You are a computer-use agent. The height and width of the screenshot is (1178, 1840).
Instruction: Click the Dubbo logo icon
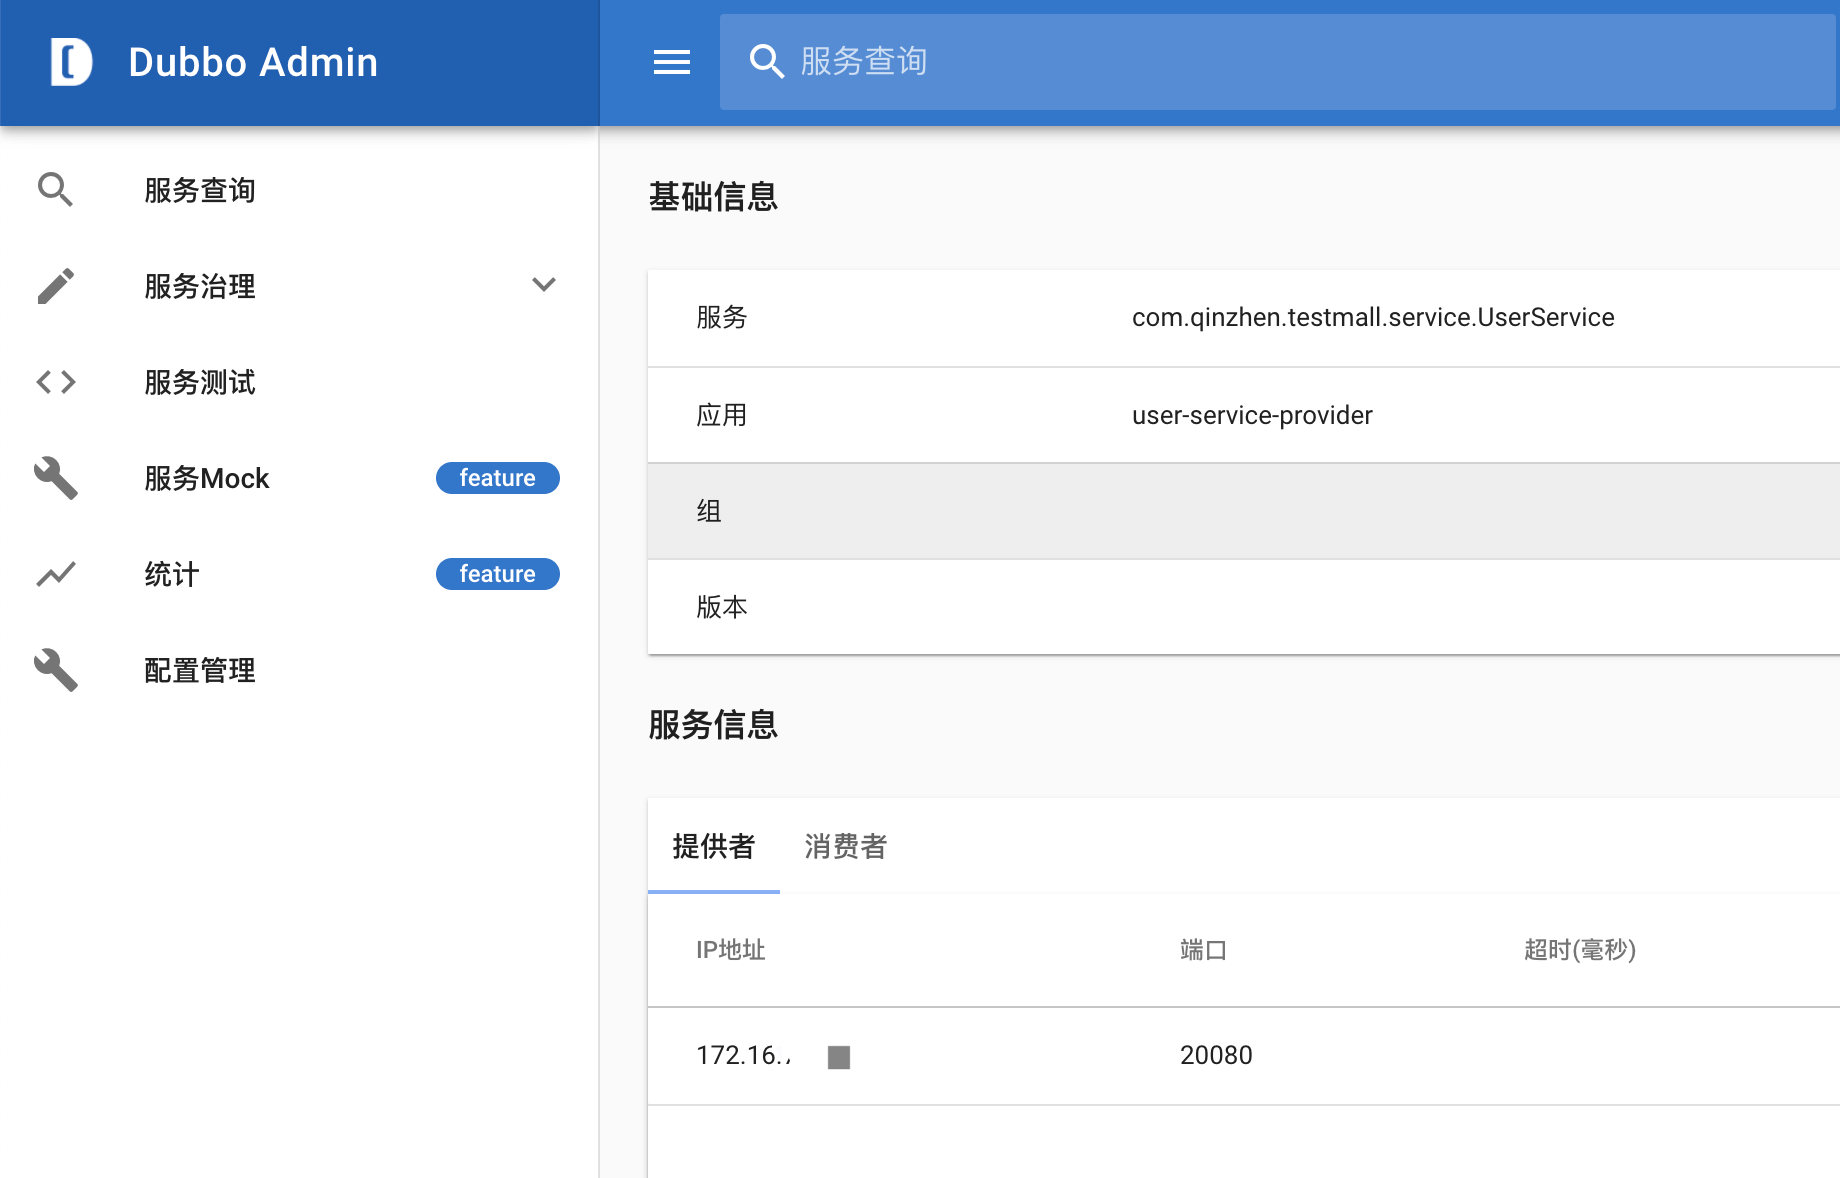pos(71,62)
